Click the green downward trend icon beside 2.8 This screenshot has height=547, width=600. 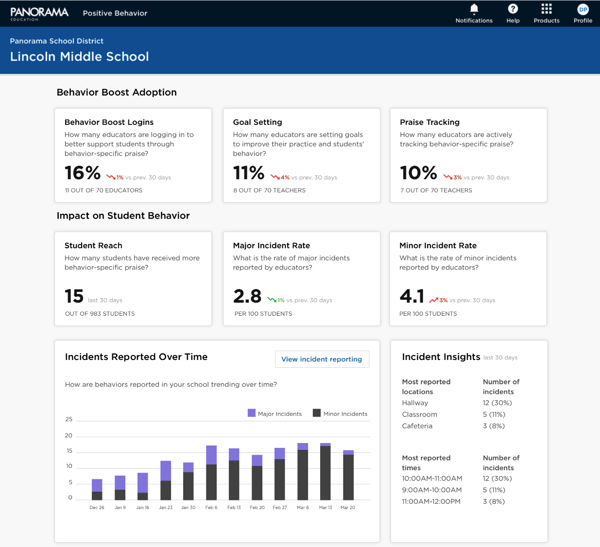tap(272, 300)
